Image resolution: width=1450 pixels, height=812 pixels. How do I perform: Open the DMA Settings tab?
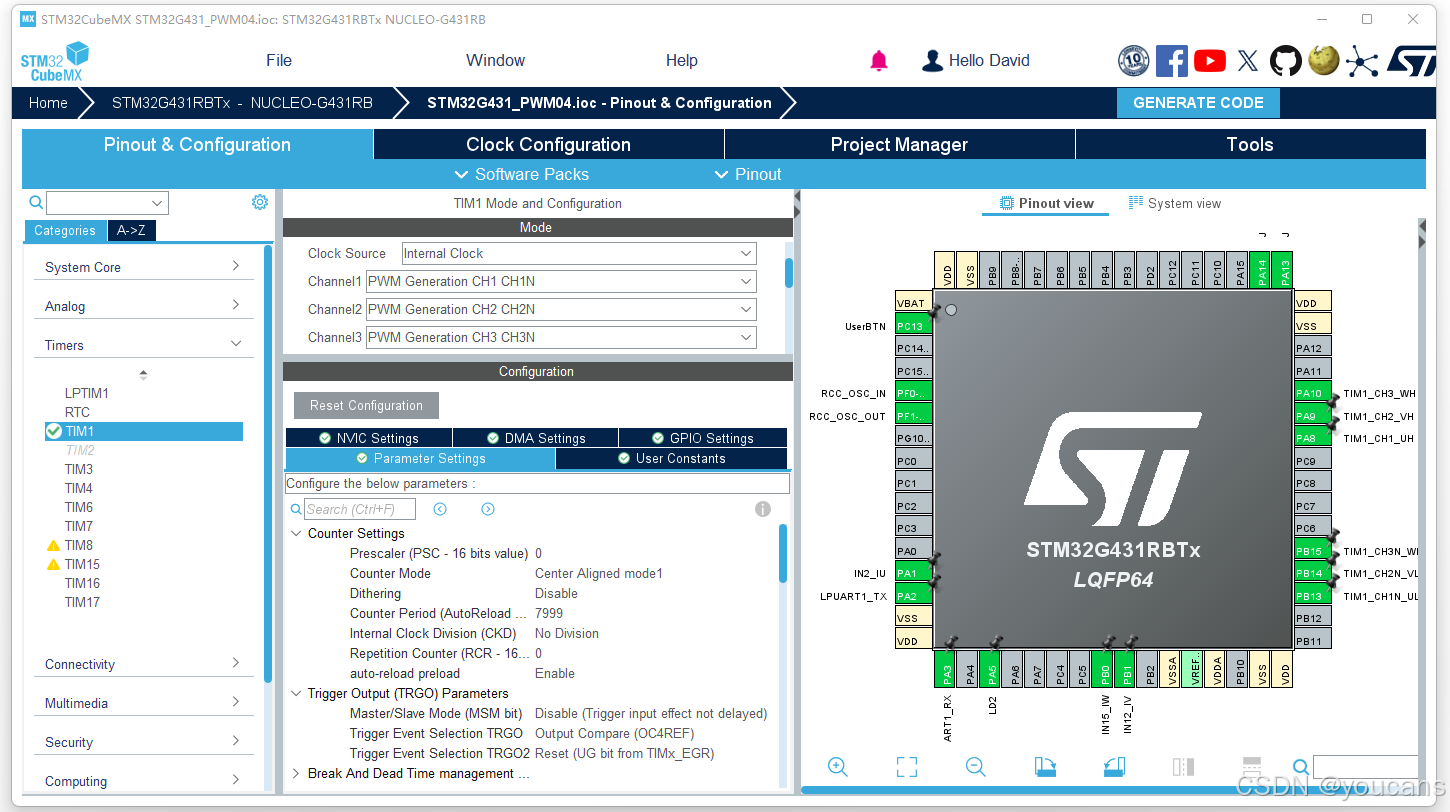[536, 438]
